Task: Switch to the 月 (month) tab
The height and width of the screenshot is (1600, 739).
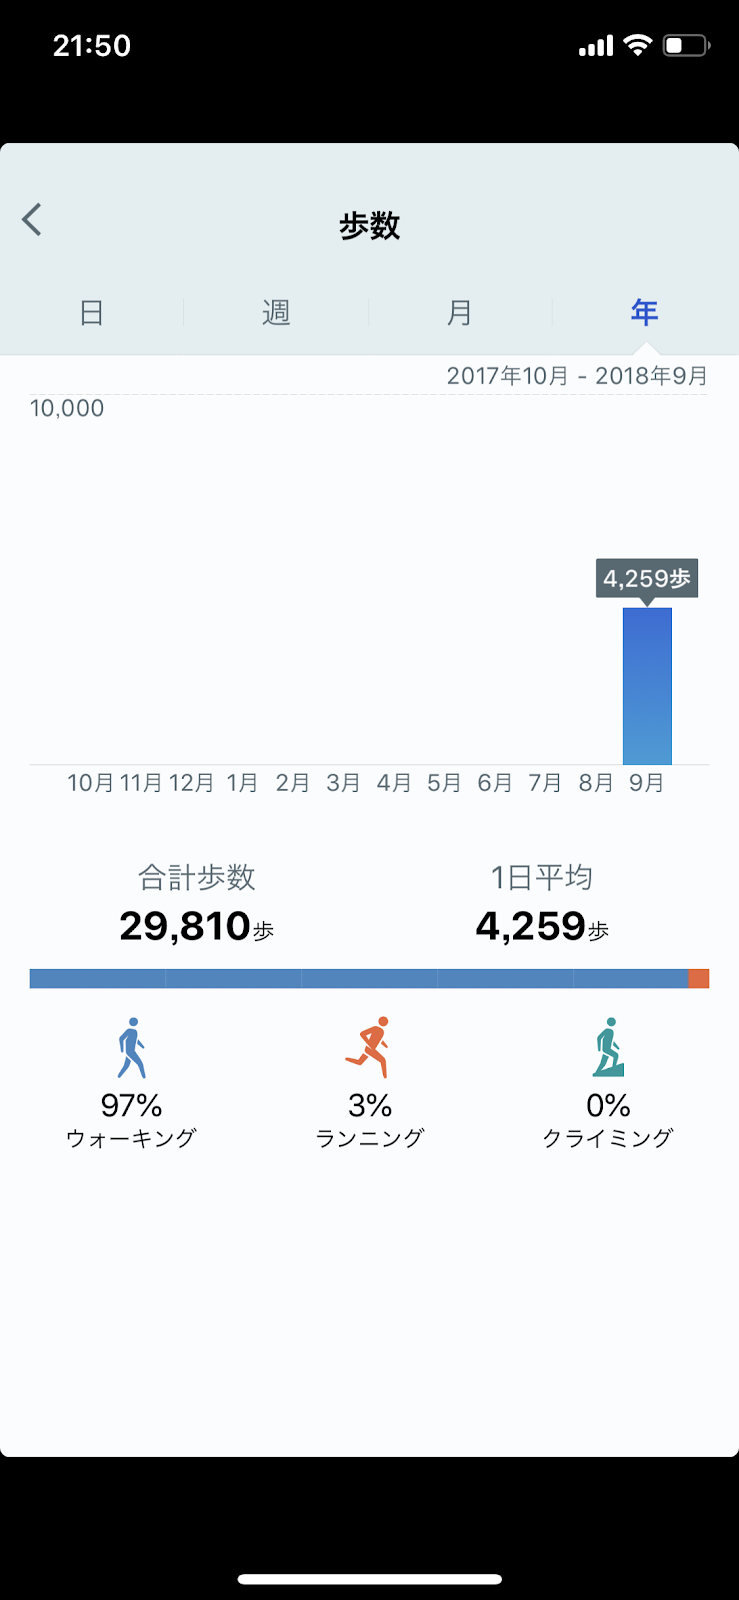Action: [x=460, y=313]
